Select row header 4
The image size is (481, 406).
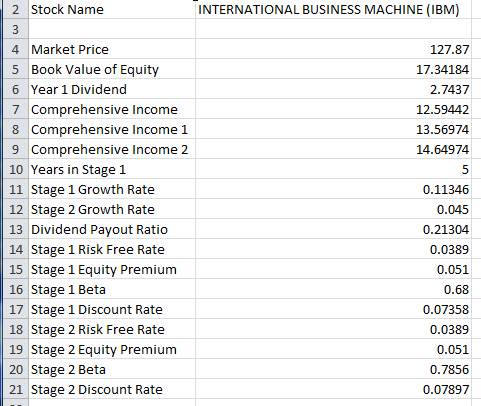(x=15, y=49)
